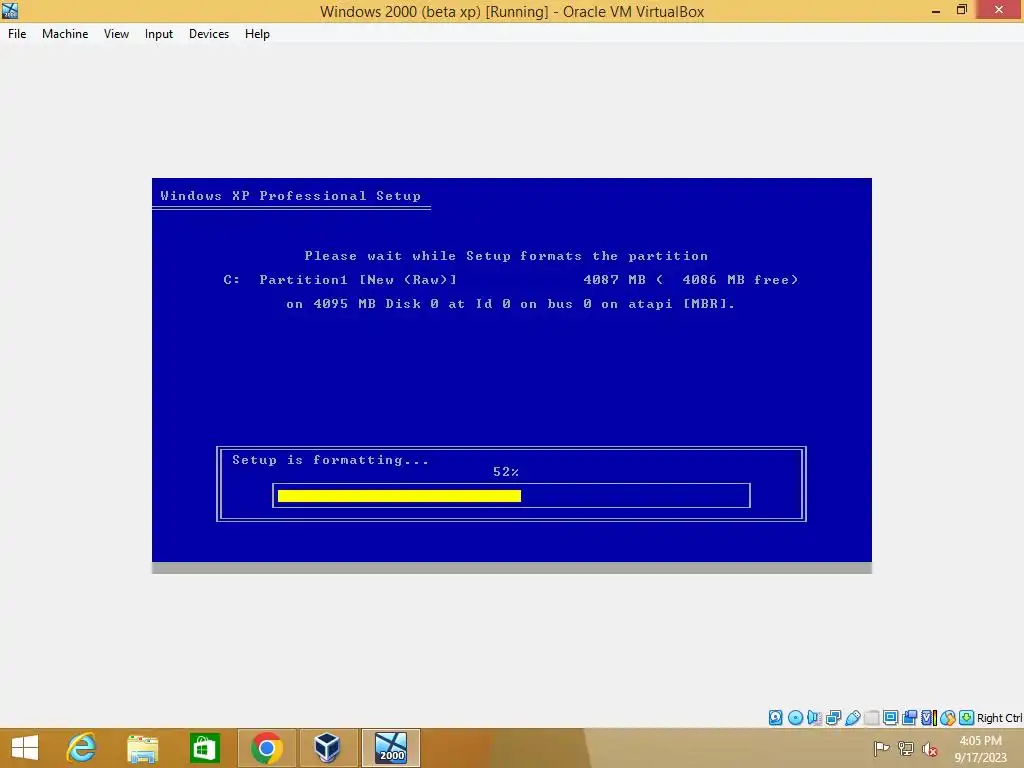Click the 'Setup is formatting...' text

330,460
